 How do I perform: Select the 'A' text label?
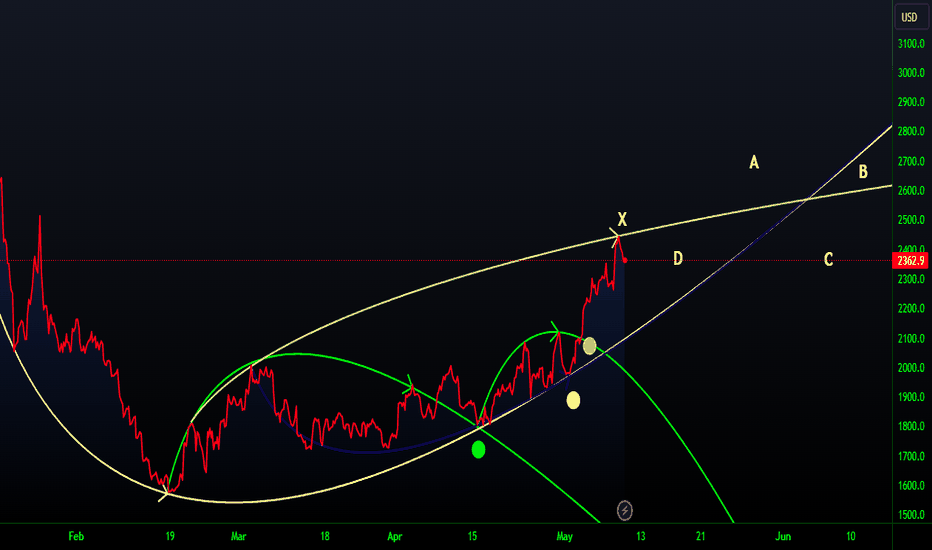tap(754, 162)
